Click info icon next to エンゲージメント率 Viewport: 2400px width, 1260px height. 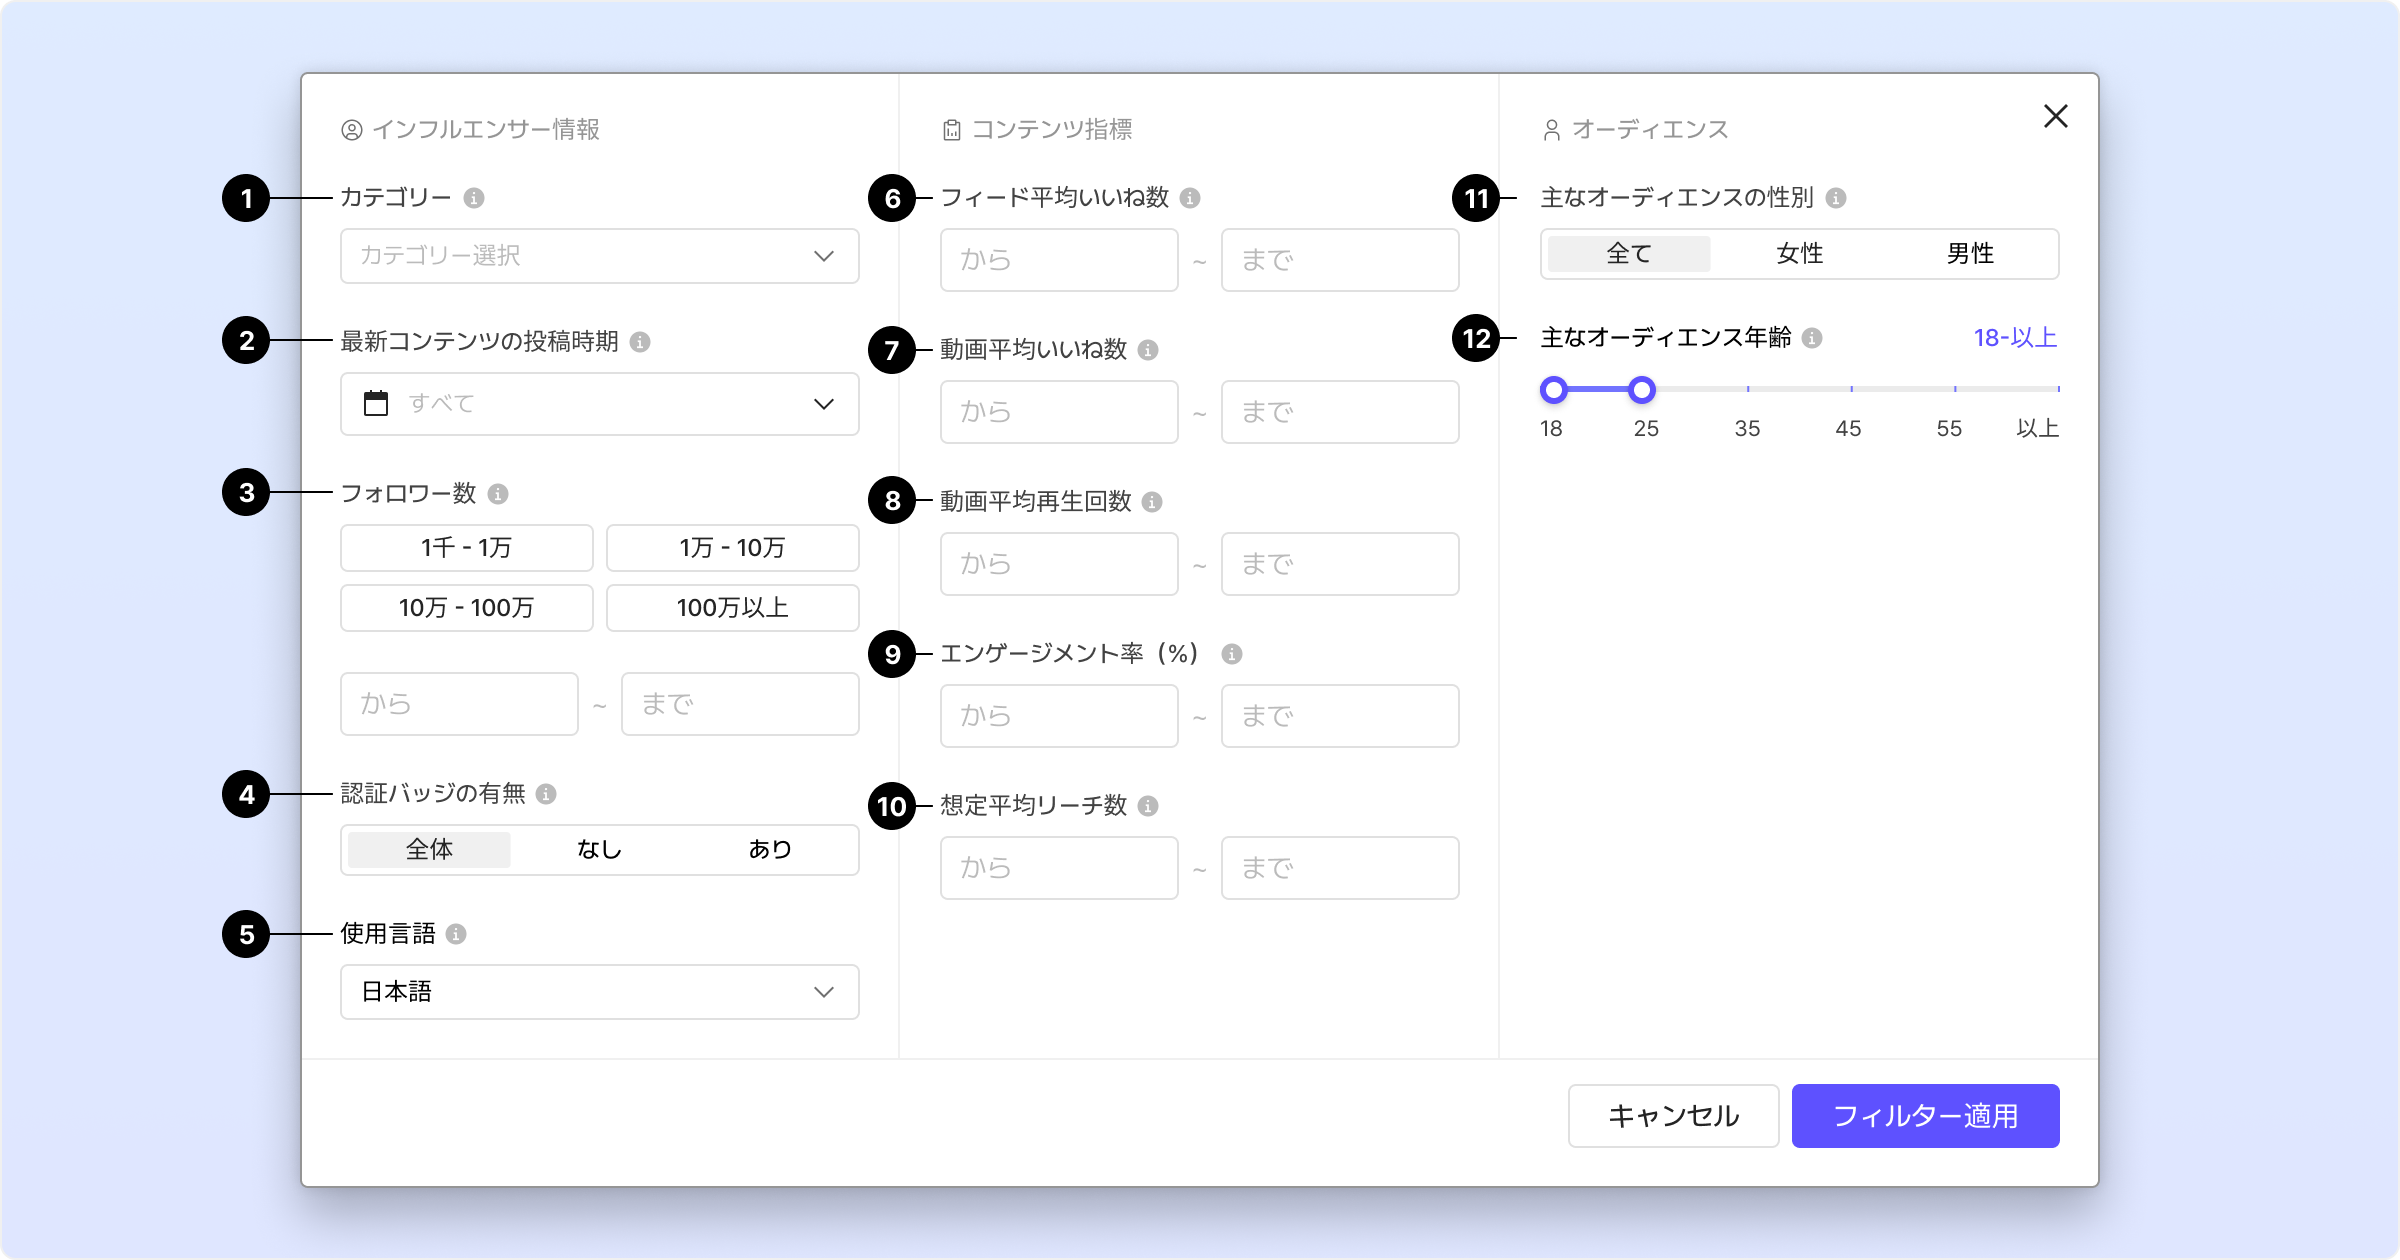click(x=1232, y=654)
